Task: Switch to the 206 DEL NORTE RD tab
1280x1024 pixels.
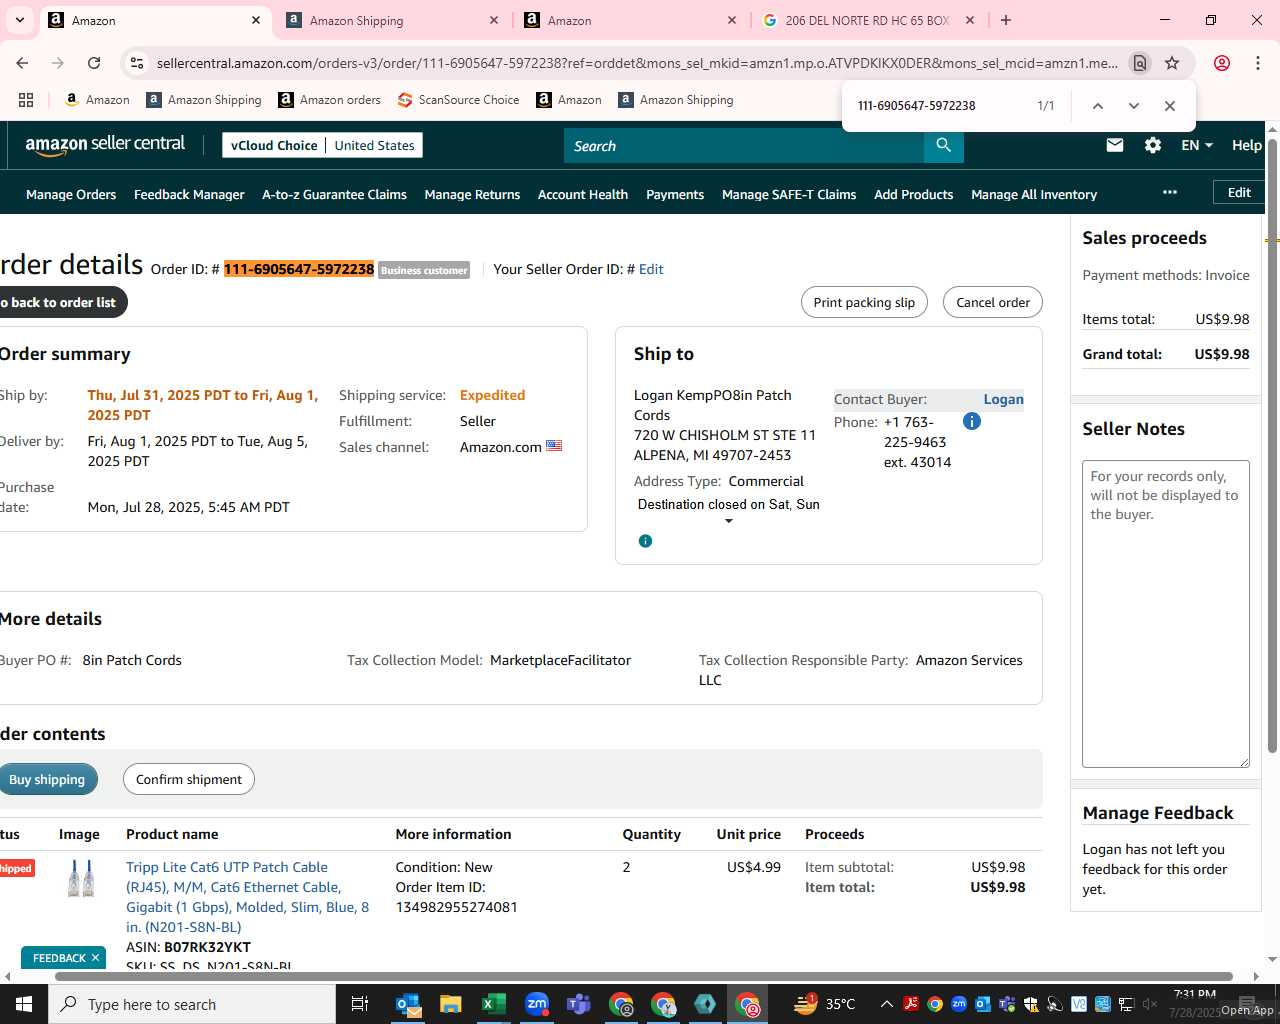Action: [866, 20]
